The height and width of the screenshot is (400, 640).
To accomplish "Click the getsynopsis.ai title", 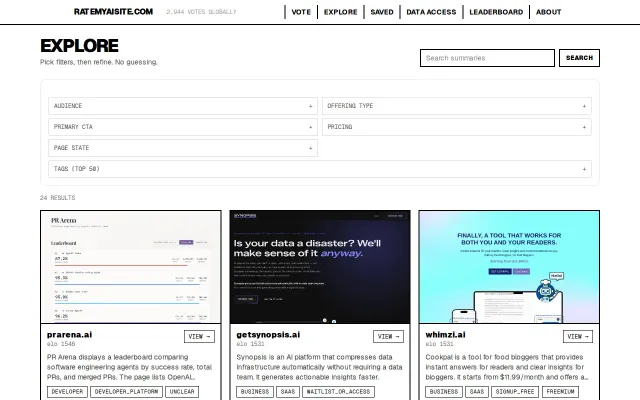I will (x=268, y=335).
